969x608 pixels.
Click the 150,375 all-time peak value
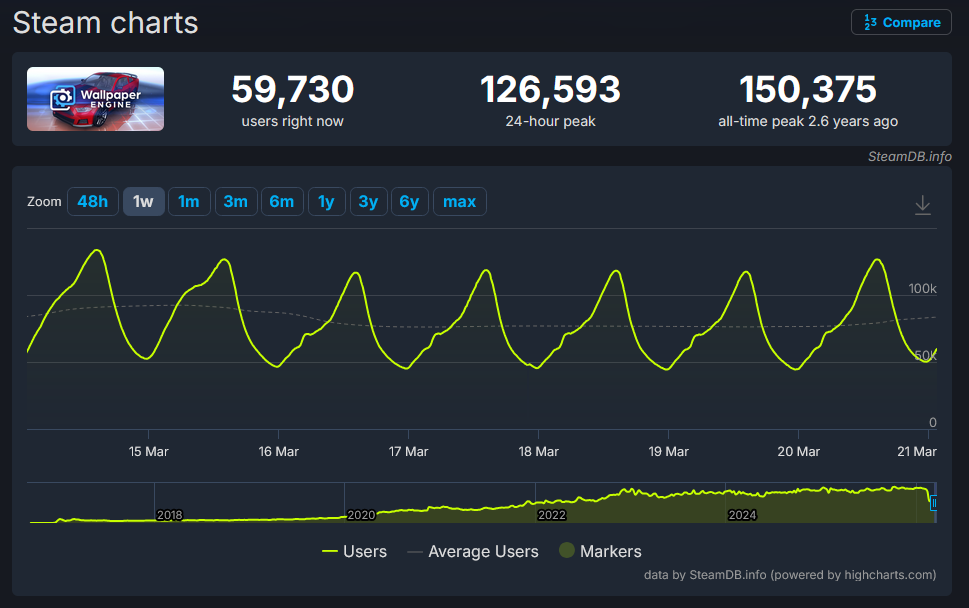click(x=808, y=90)
